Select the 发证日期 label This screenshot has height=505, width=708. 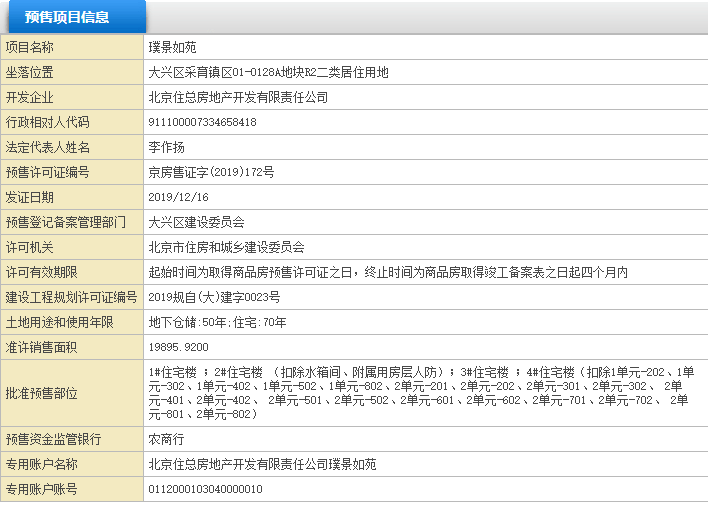29,197
